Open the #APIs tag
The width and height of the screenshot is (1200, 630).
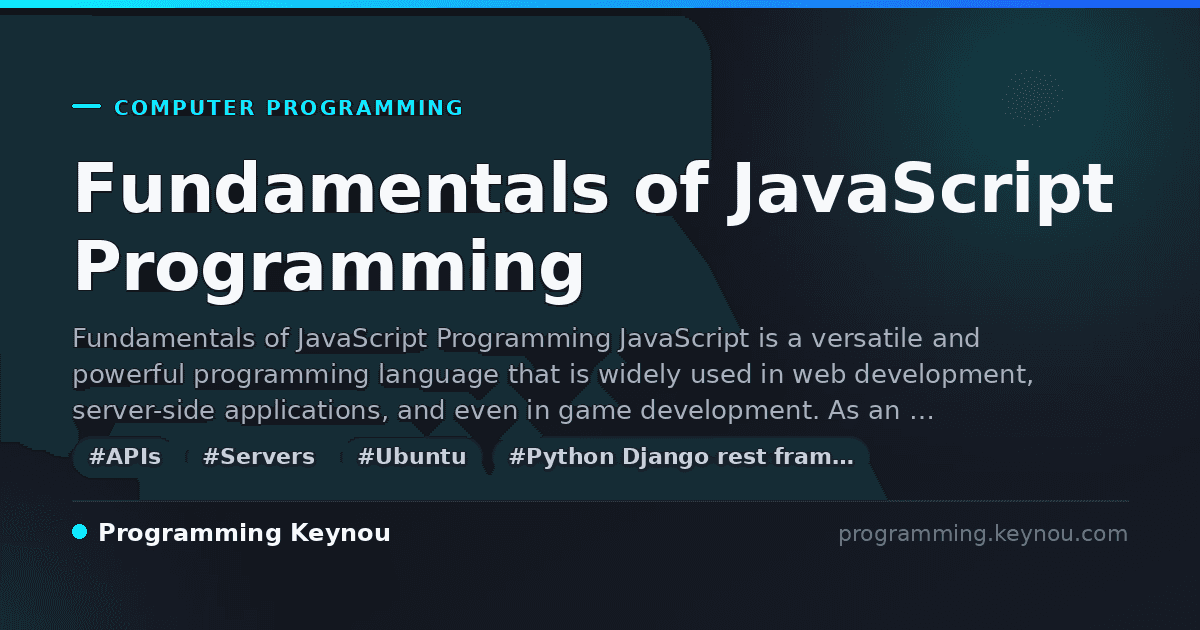tap(125, 457)
